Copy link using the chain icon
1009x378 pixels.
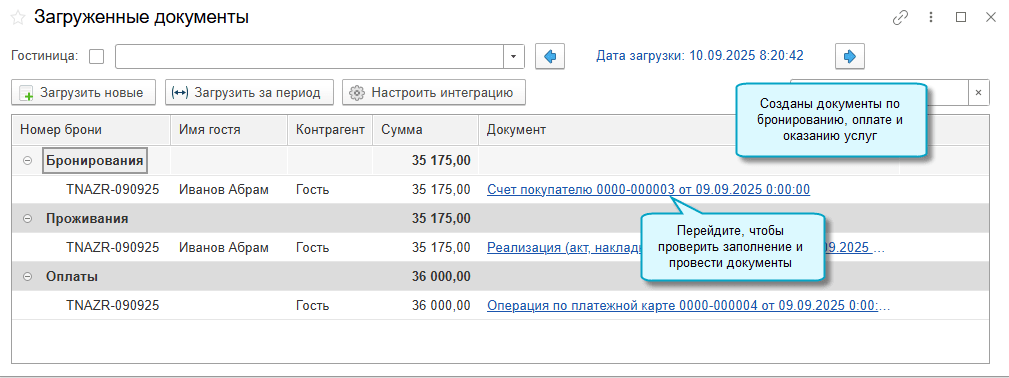[x=900, y=18]
